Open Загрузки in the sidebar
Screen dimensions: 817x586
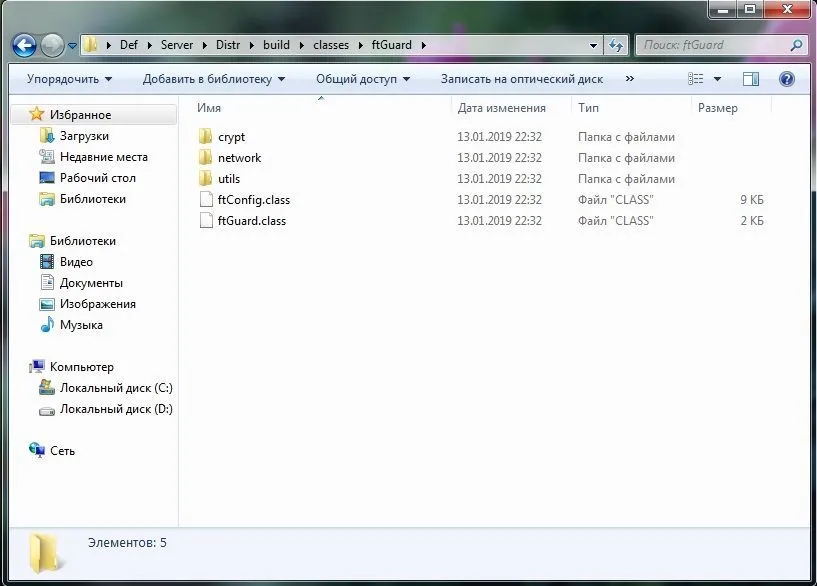point(84,136)
